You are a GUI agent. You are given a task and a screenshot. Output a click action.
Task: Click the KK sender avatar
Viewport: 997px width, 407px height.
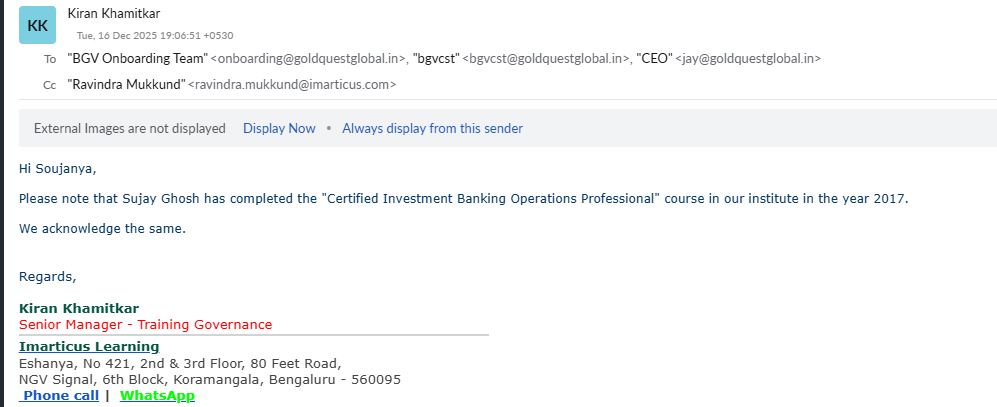pos(37,25)
